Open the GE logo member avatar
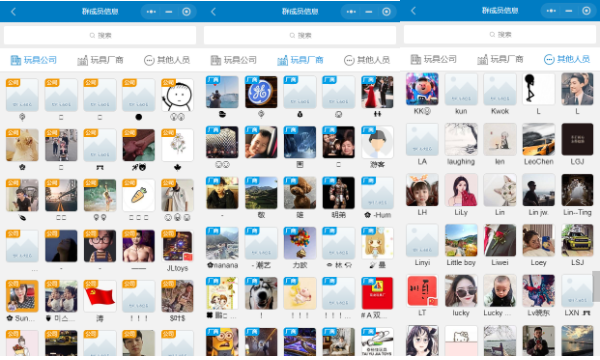Screen dimensions: 600x360 (261, 92)
